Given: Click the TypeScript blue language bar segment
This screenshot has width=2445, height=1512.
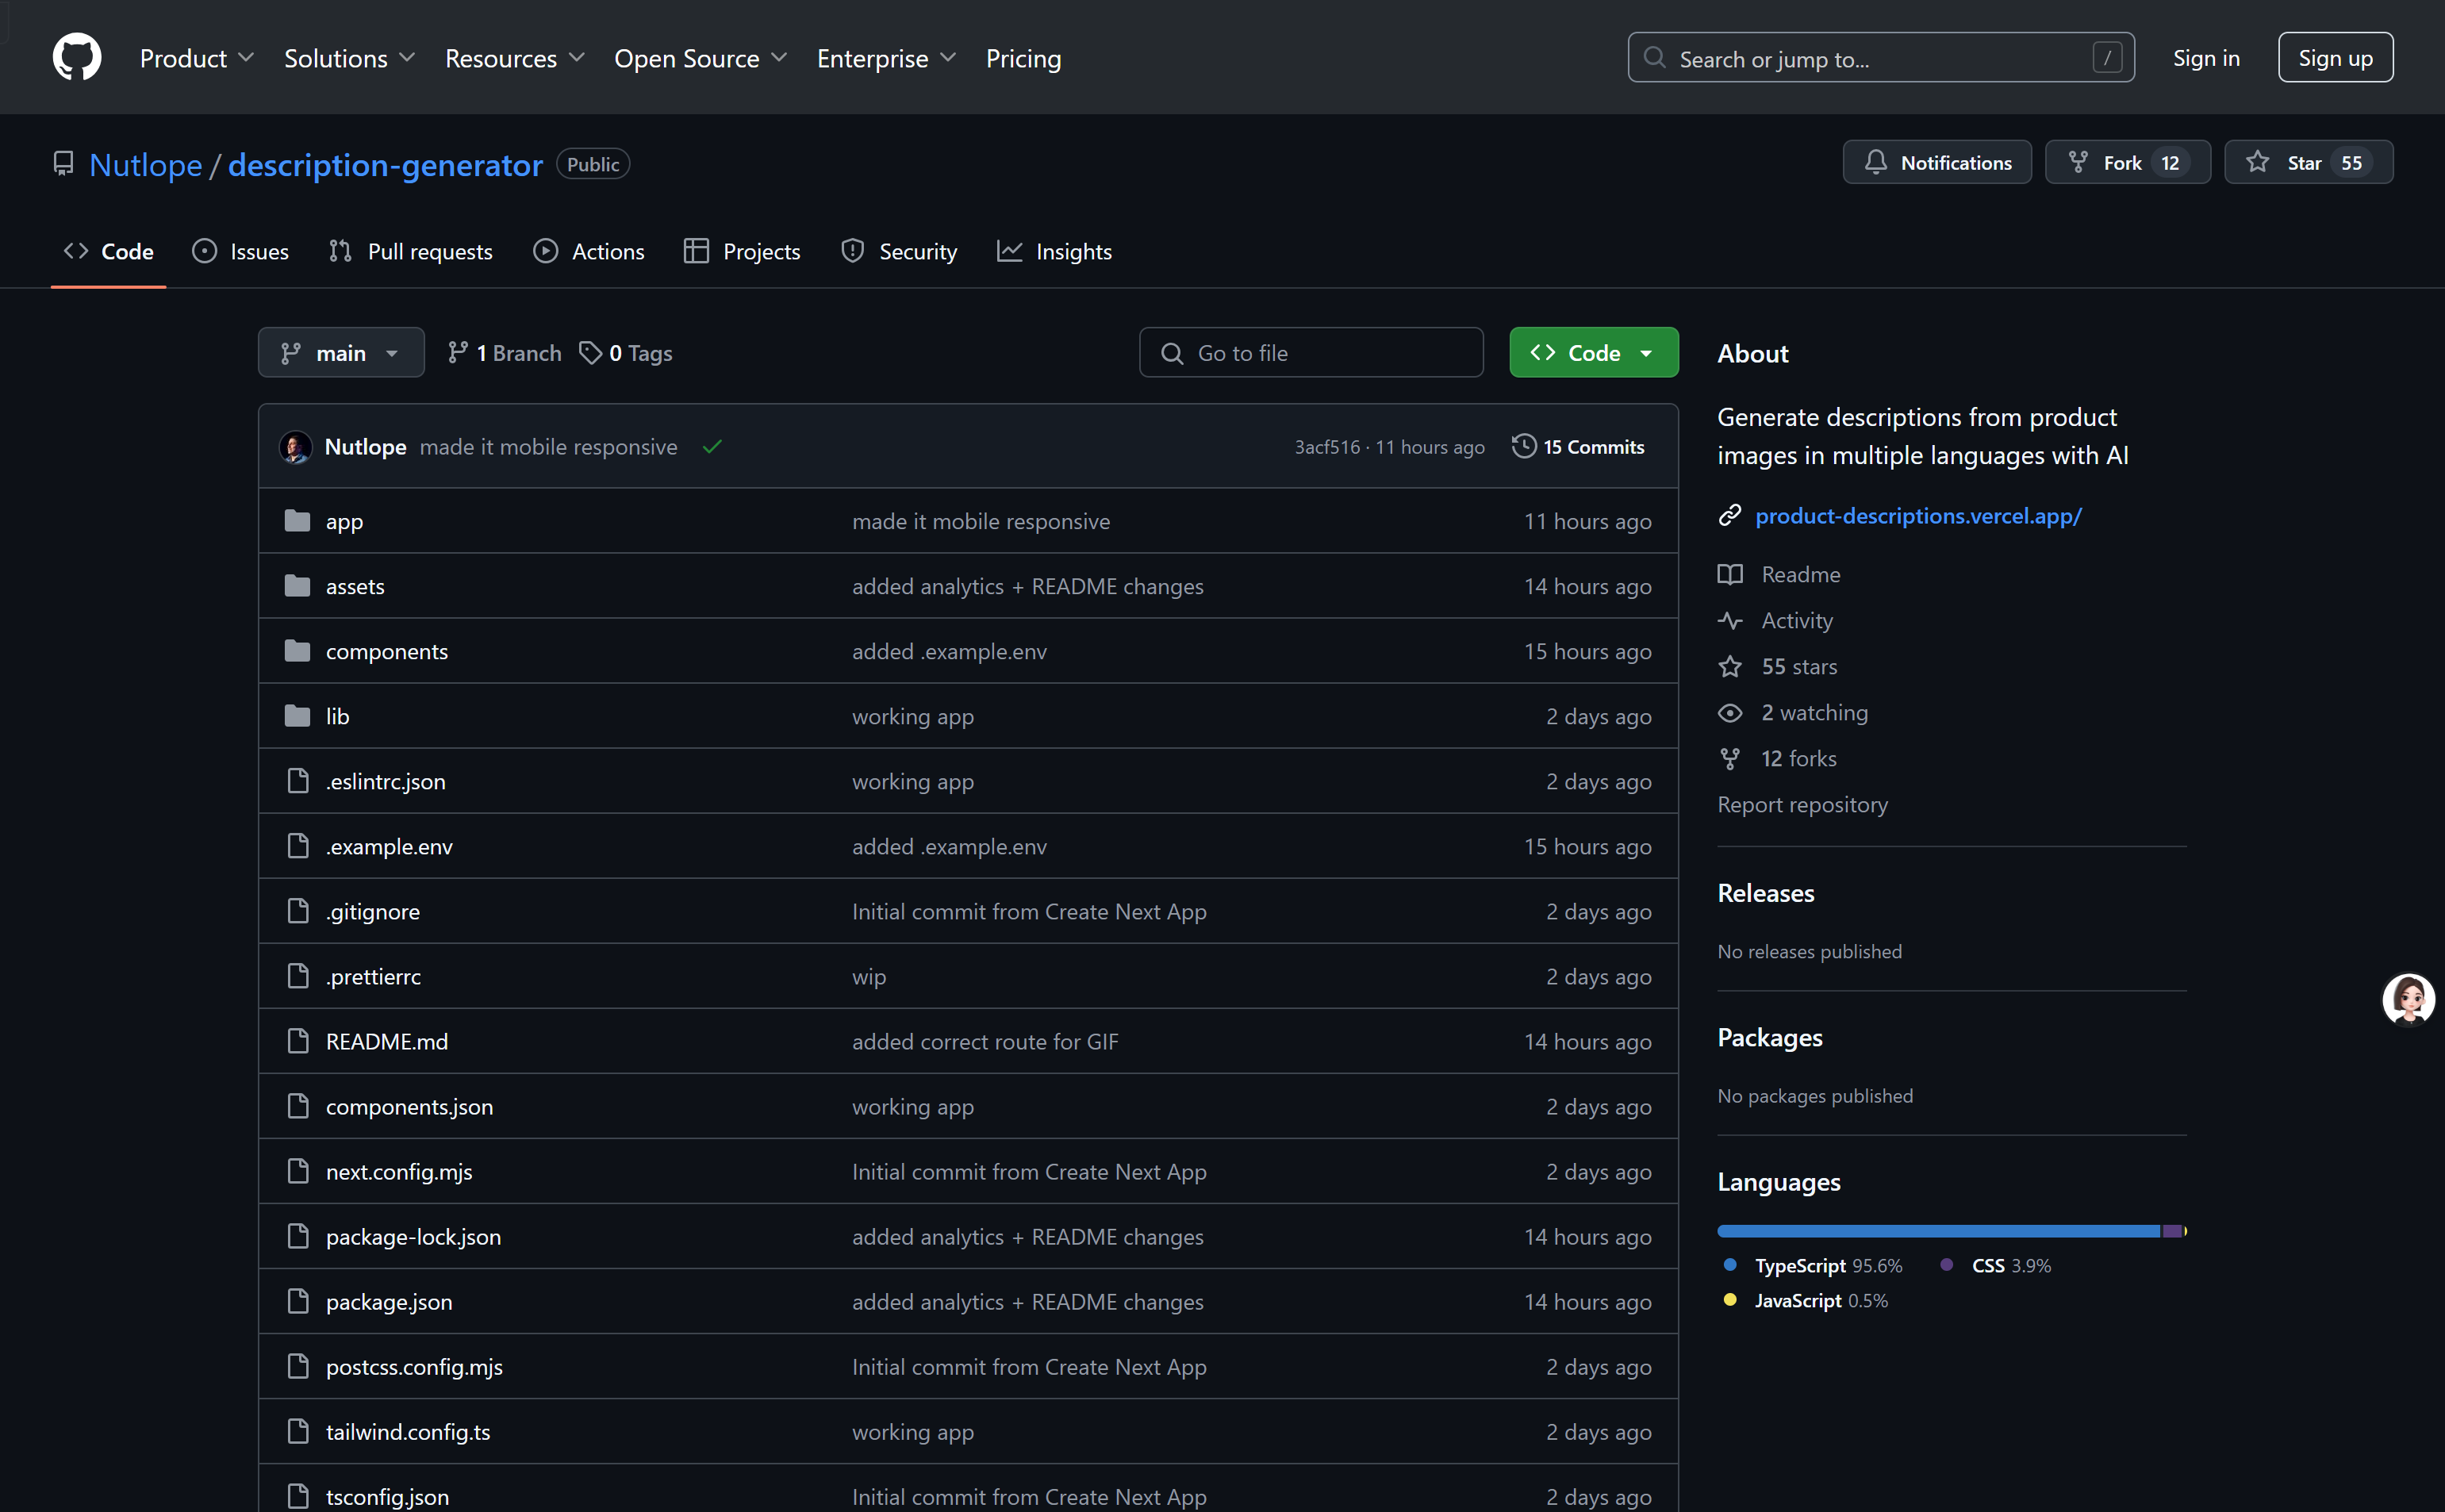Looking at the screenshot, I should [x=1937, y=1231].
